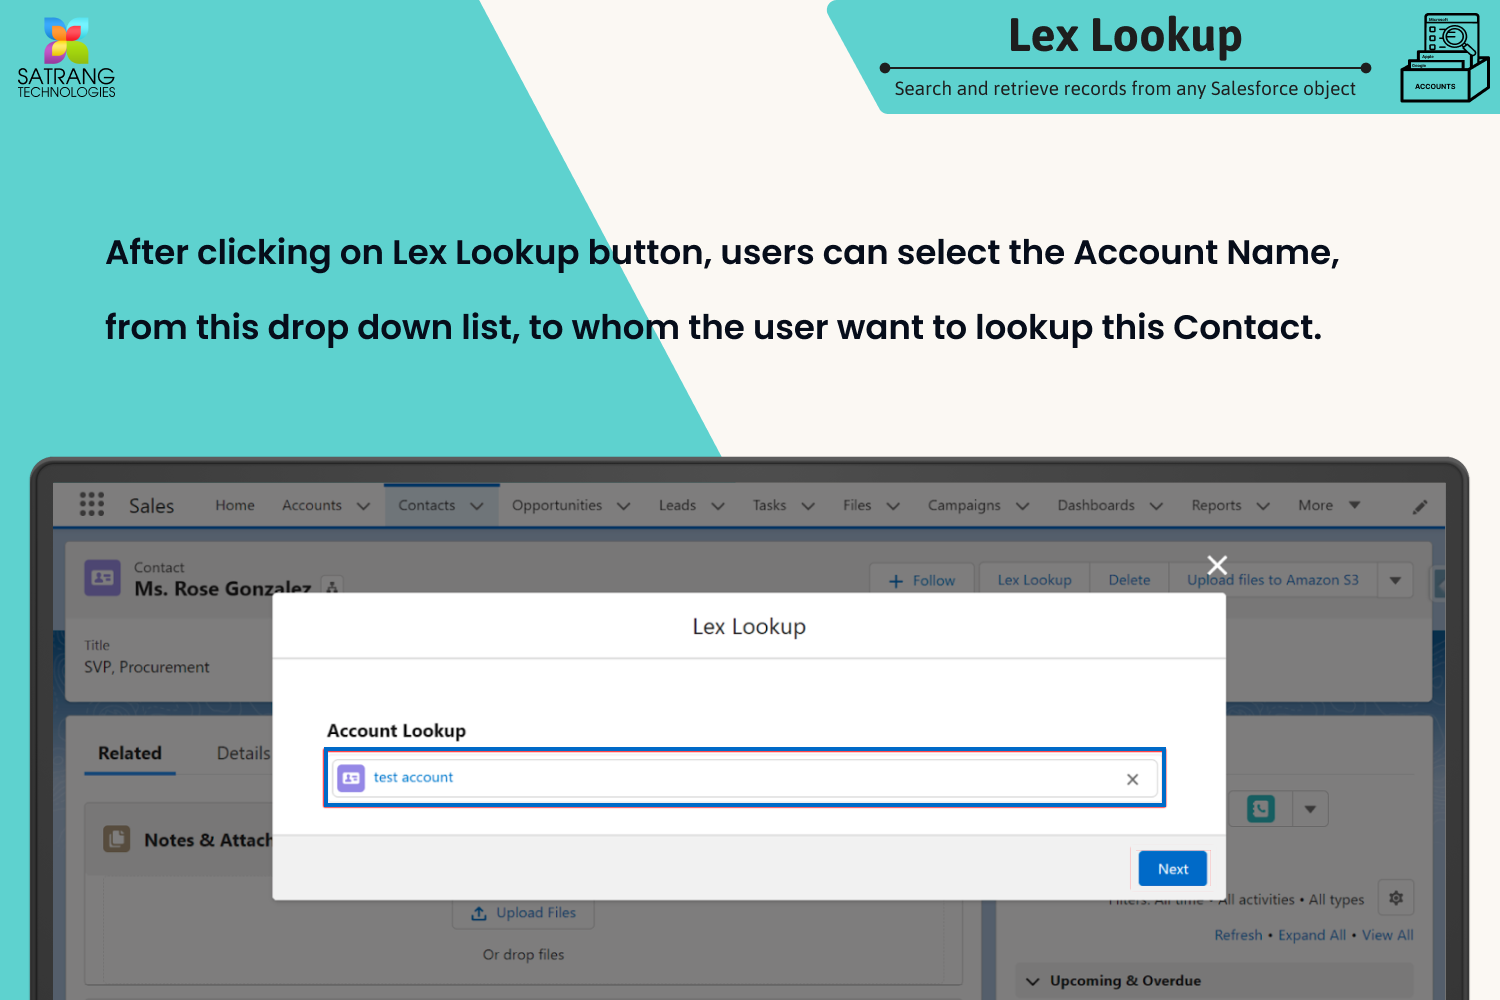The height and width of the screenshot is (1000, 1500).
Task: Open the contact hierarchy icon
Action: tap(332, 587)
